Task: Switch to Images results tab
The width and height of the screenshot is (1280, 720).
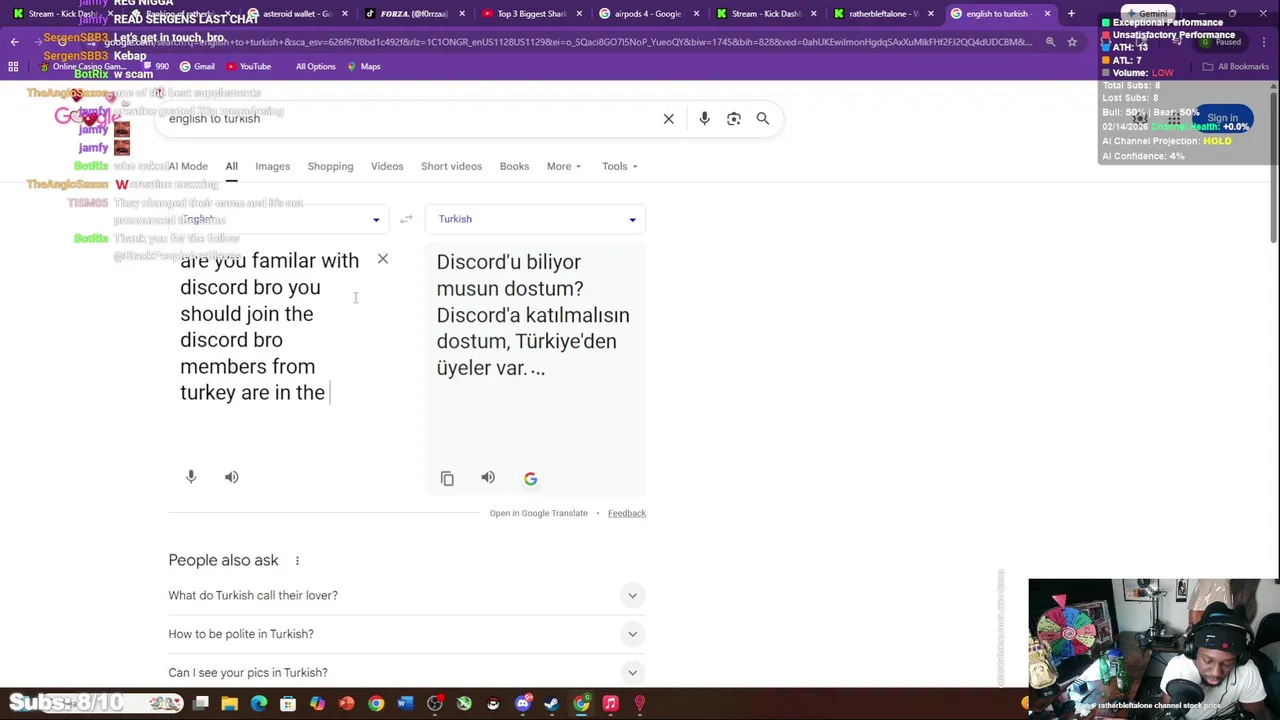Action: [272, 166]
